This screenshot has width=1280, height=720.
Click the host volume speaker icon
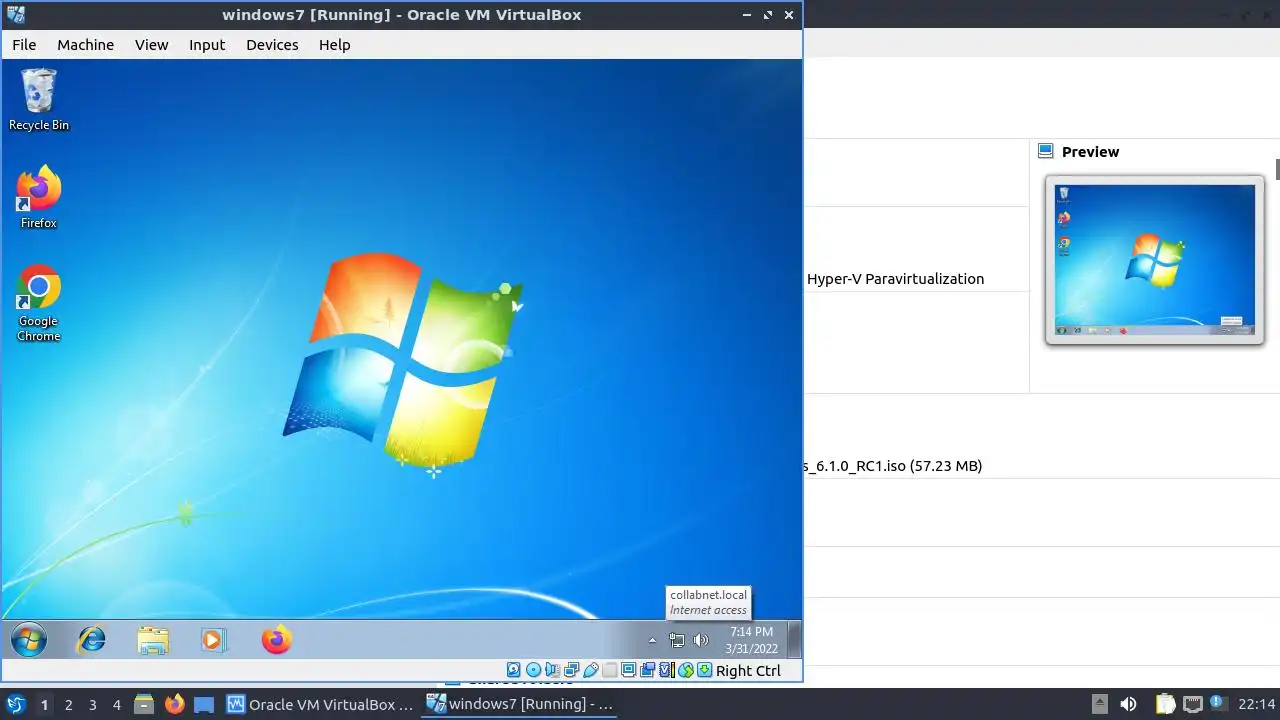coord(1129,704)
